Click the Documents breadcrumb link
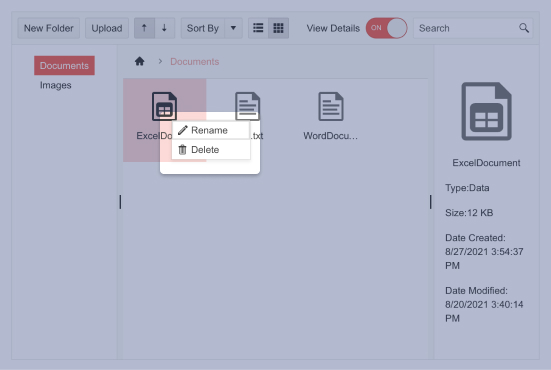 coord(195,61)
